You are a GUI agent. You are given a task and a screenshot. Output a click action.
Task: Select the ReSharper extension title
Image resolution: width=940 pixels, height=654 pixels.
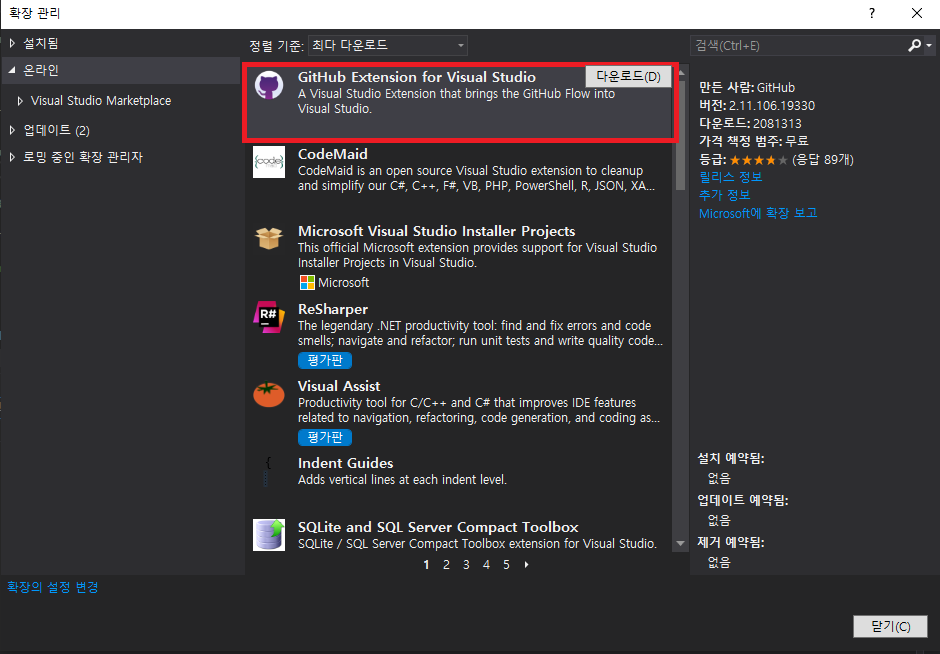click(x=333, y=309)
